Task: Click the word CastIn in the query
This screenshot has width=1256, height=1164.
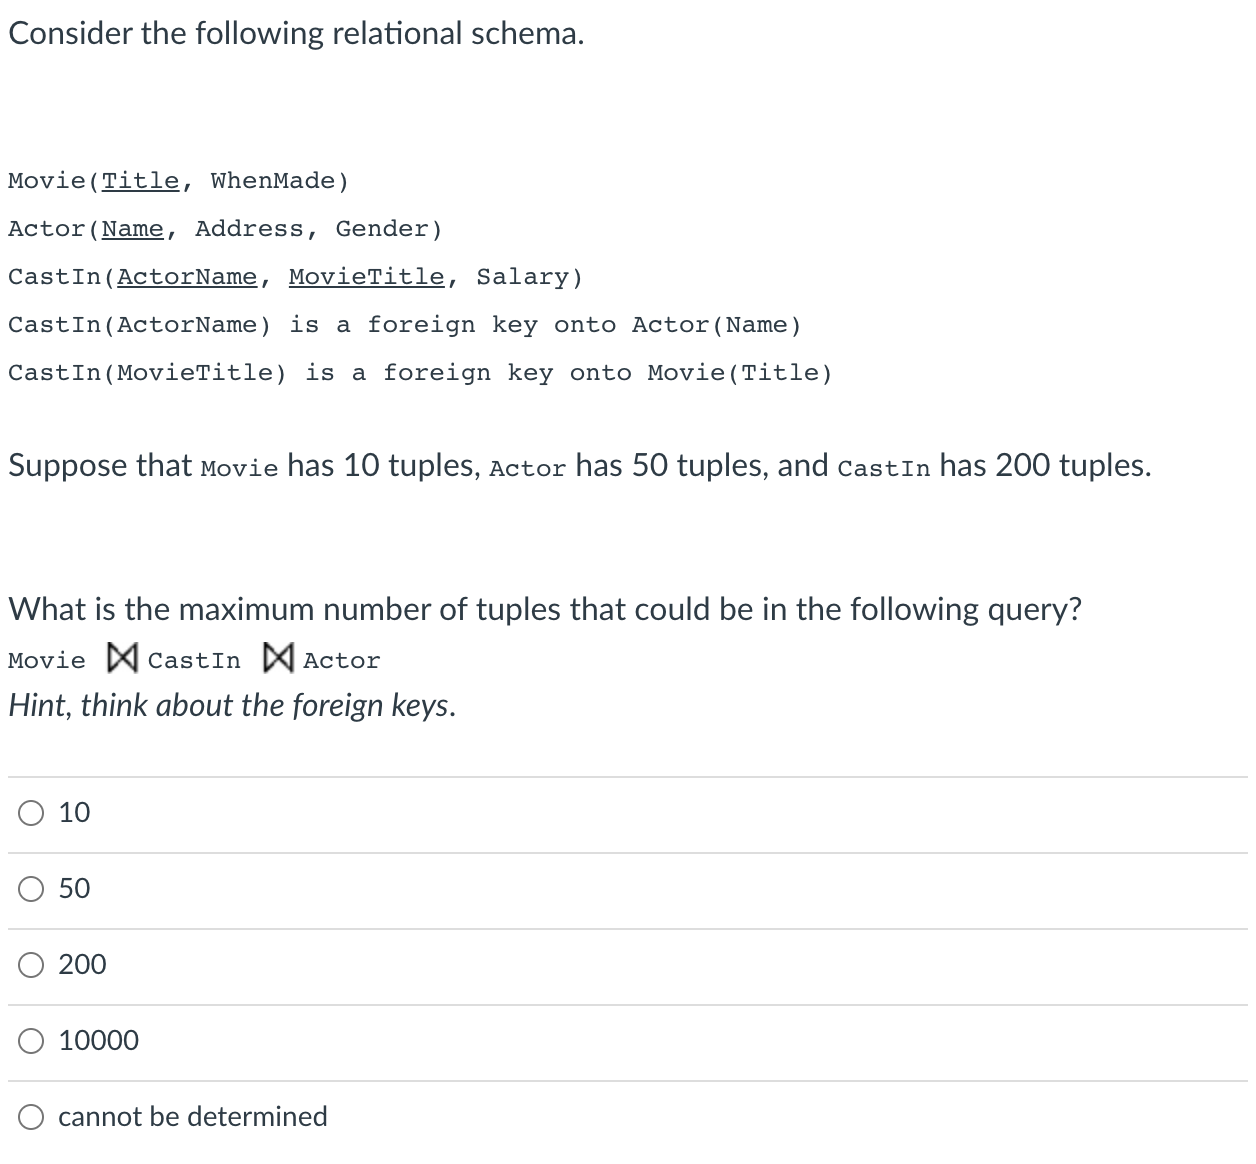Action: click(194, 661)
